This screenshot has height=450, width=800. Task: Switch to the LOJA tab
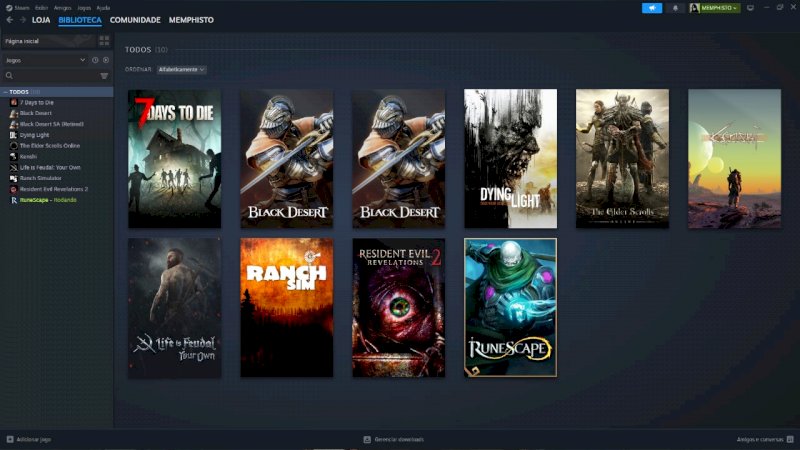coord(41,20)
